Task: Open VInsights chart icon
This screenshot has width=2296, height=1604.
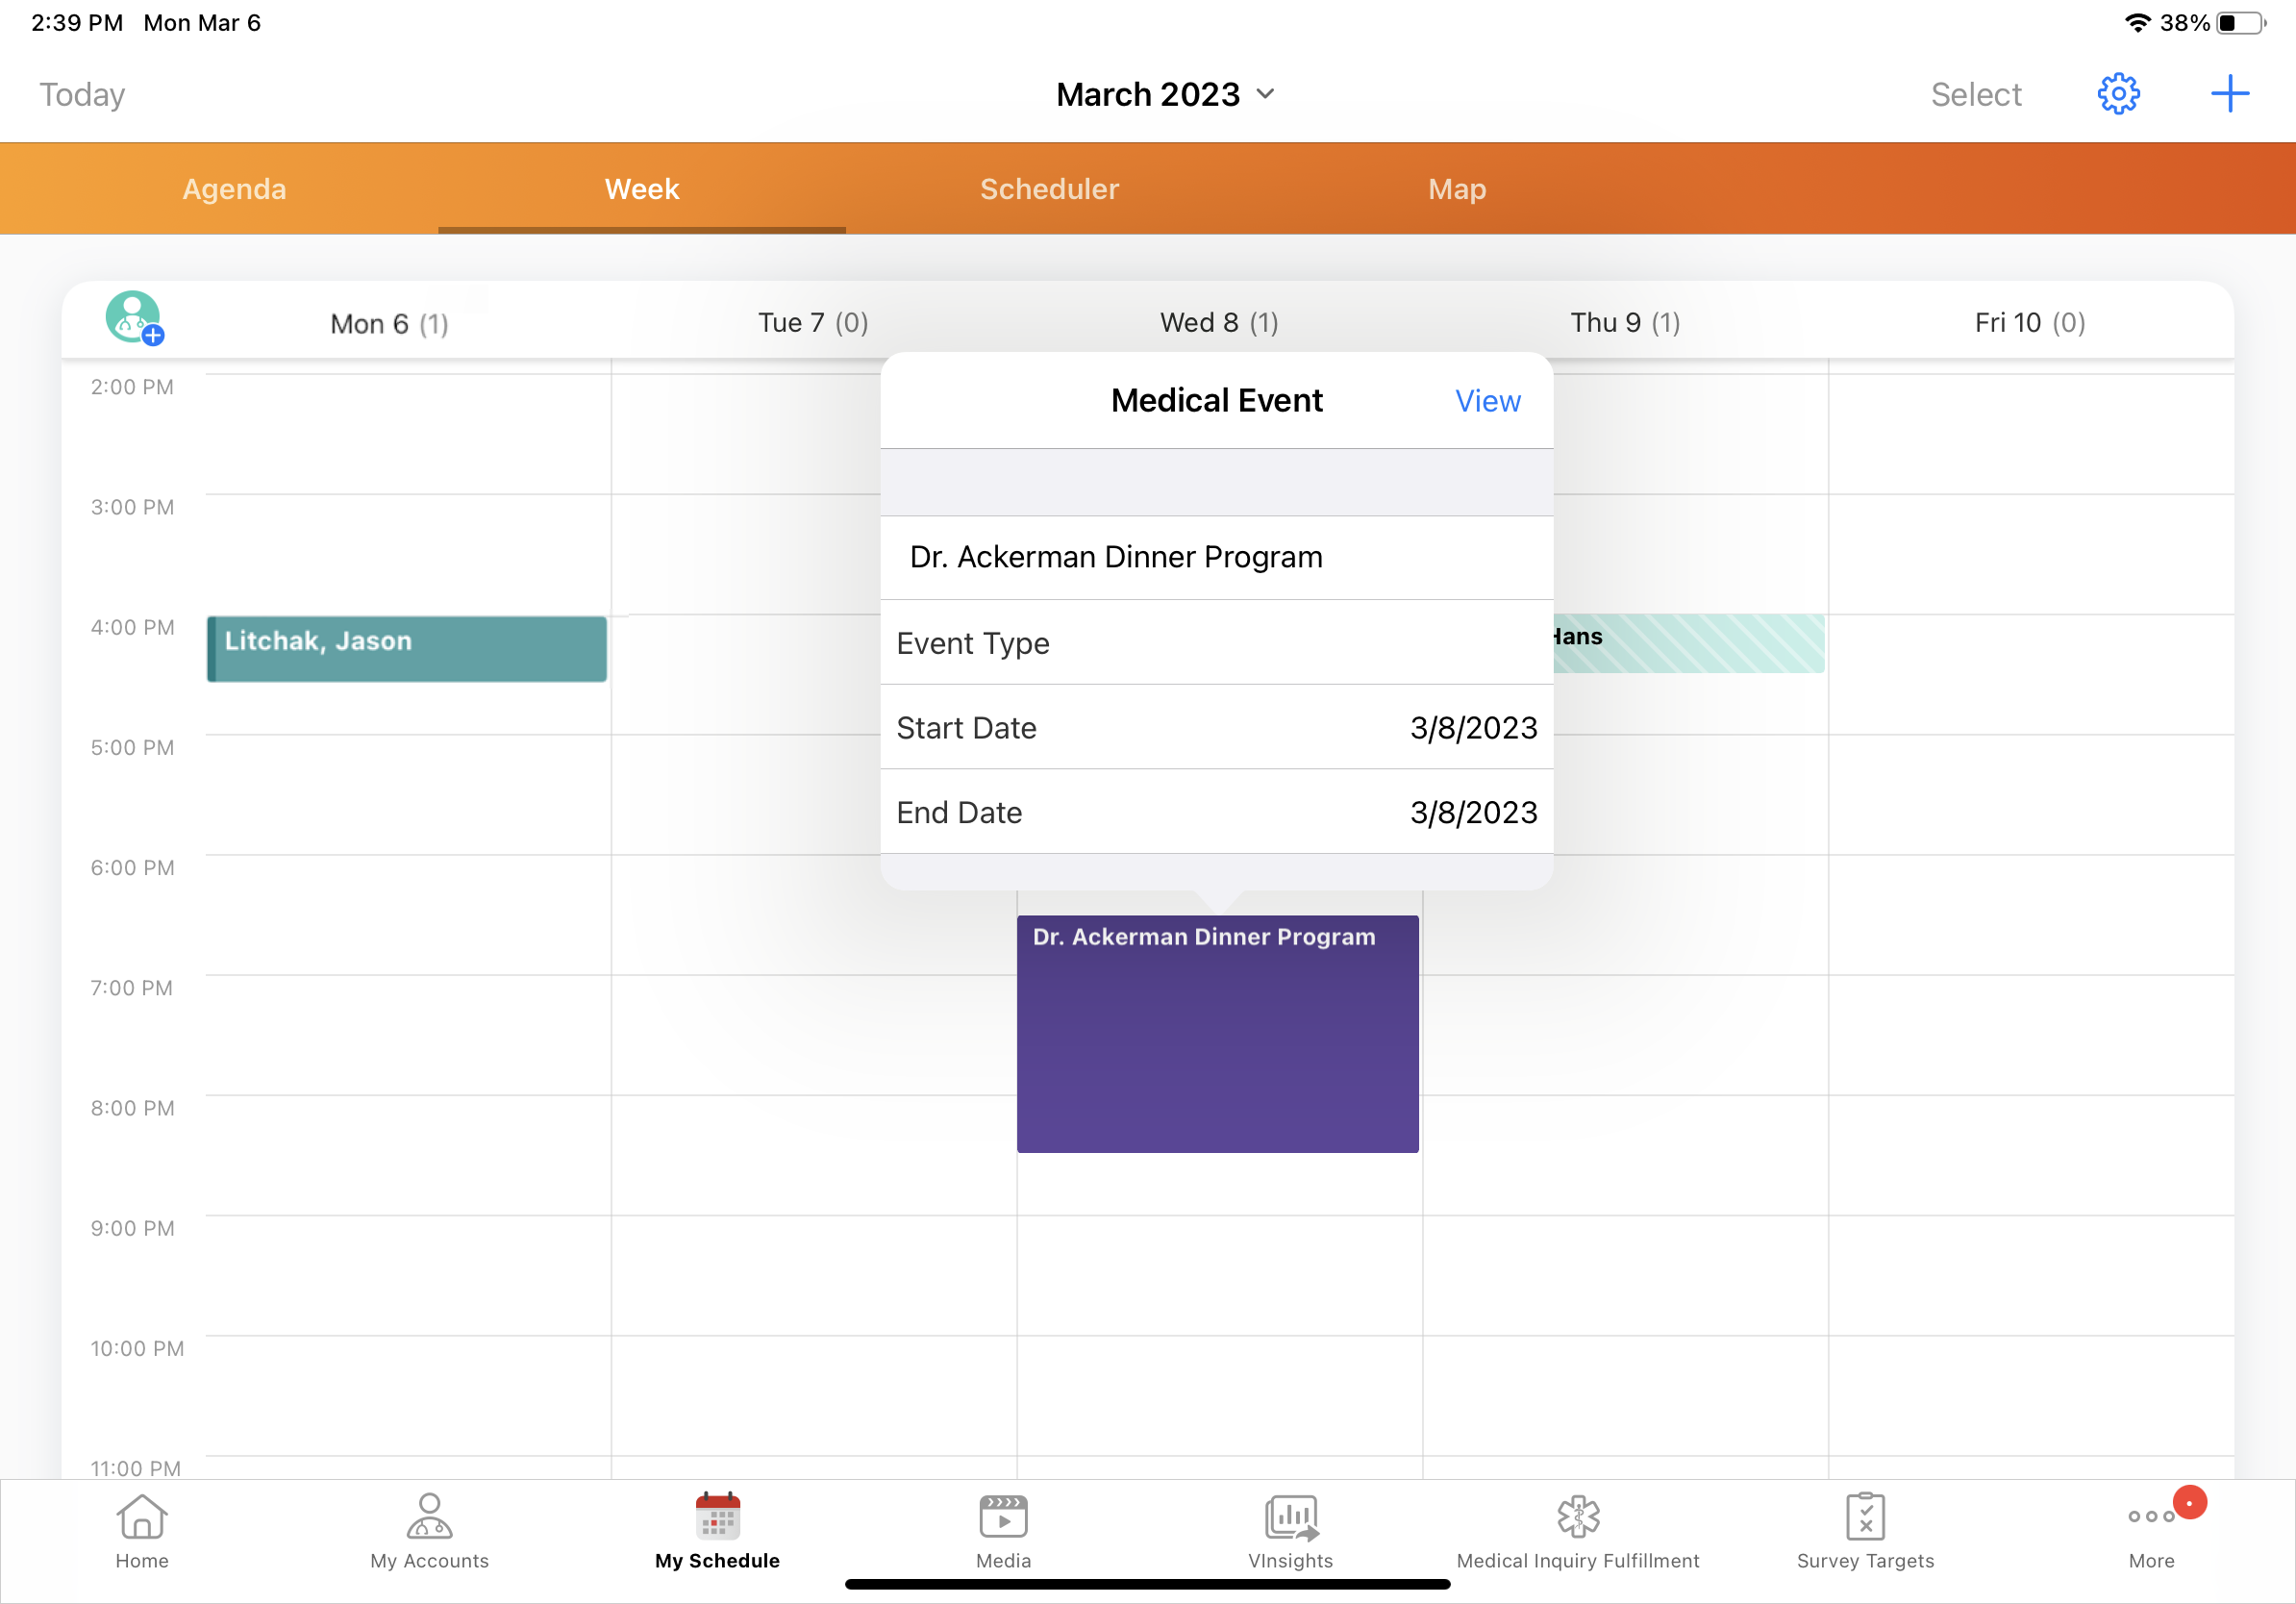Action: [1290, 1530]
